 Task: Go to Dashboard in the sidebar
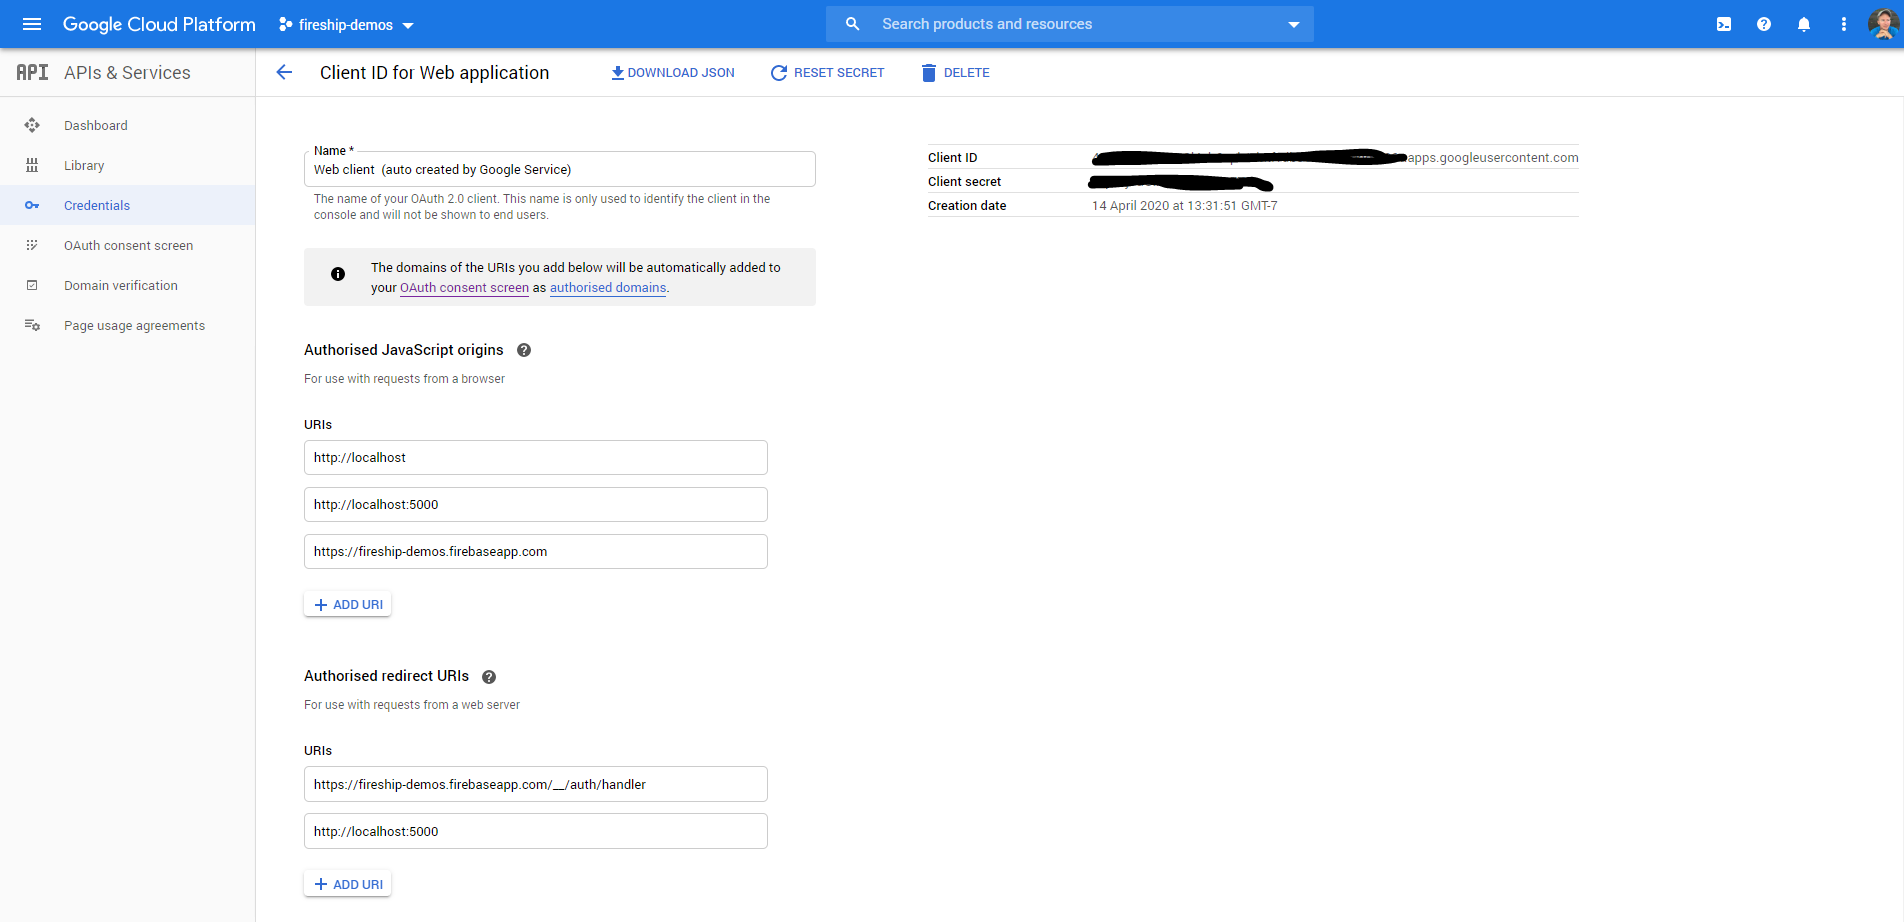(96, 125)
